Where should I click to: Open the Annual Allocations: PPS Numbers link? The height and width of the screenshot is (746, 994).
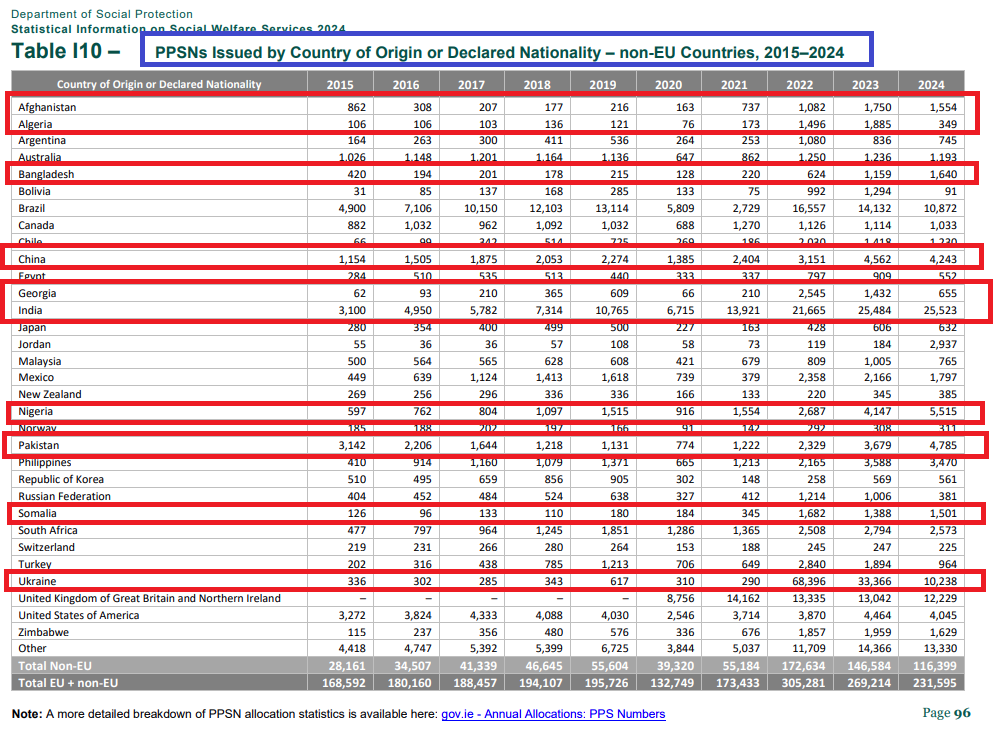click(553, 714)
